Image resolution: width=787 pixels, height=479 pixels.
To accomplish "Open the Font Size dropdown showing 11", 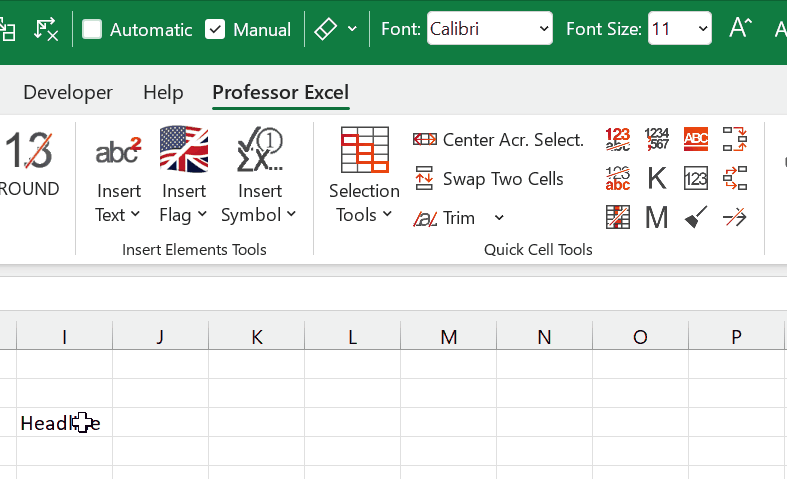I will tap(680, 29).
